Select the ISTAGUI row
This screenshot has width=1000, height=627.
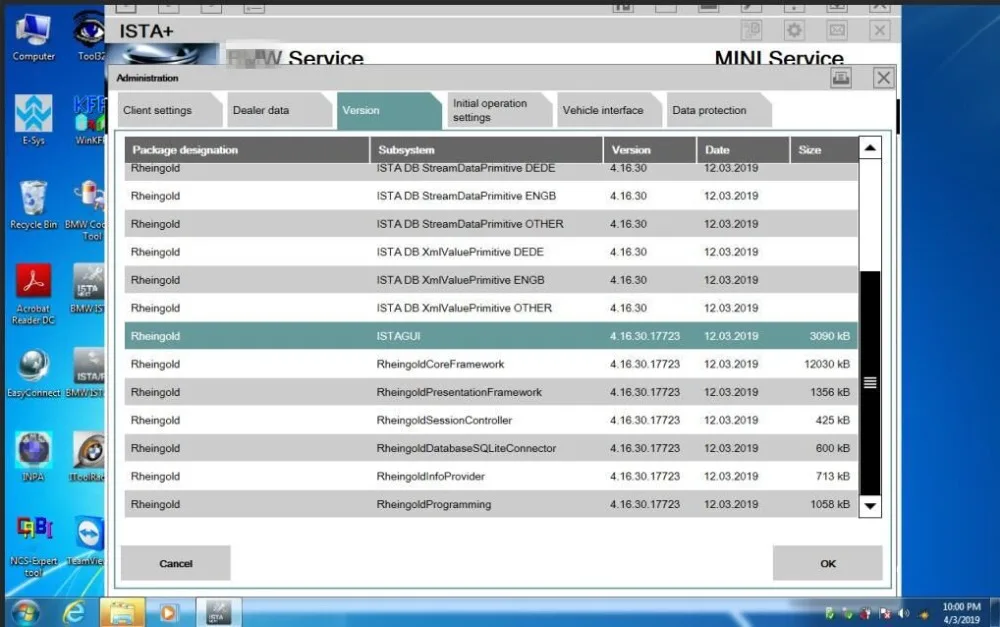click(x=491, y=336)
